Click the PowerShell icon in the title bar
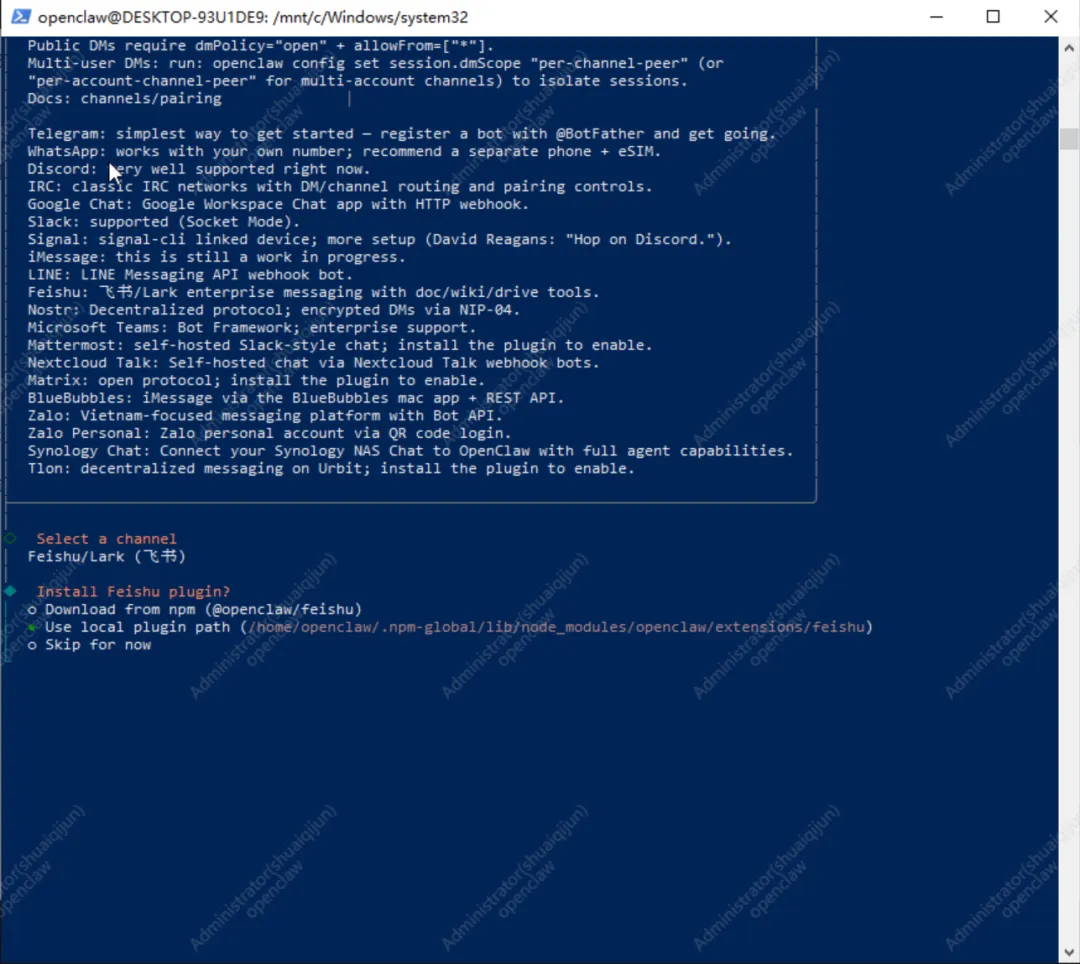 21,17
